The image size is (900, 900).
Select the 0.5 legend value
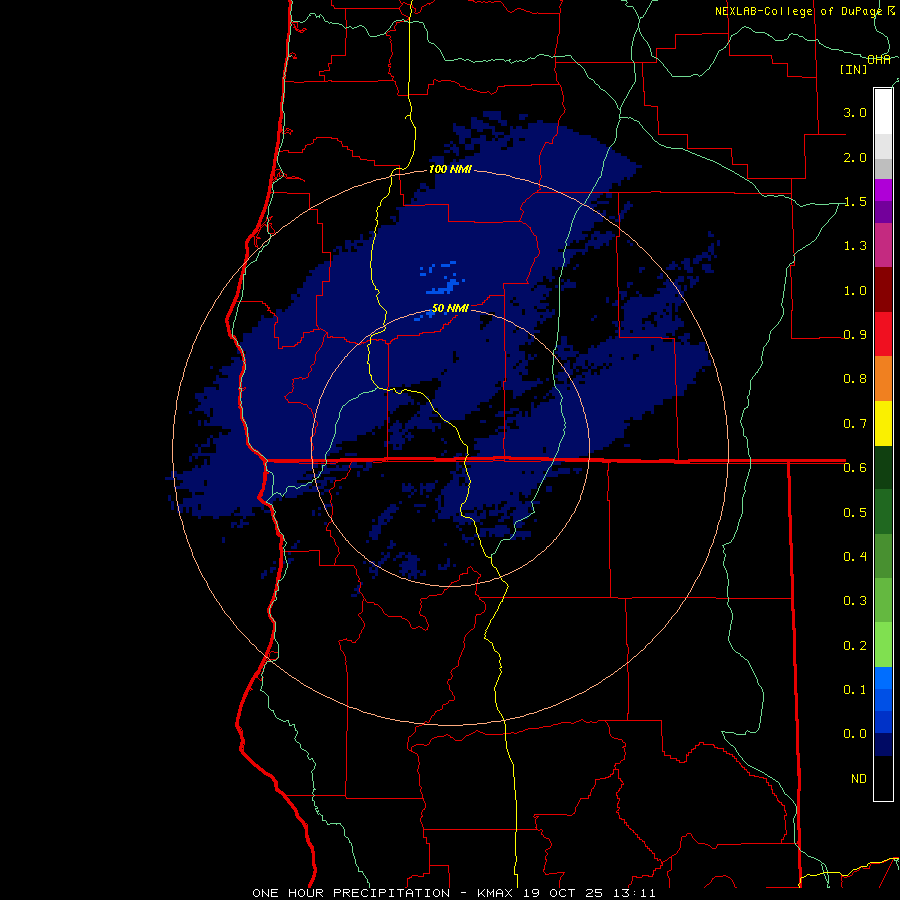click(x=855, y=512)
